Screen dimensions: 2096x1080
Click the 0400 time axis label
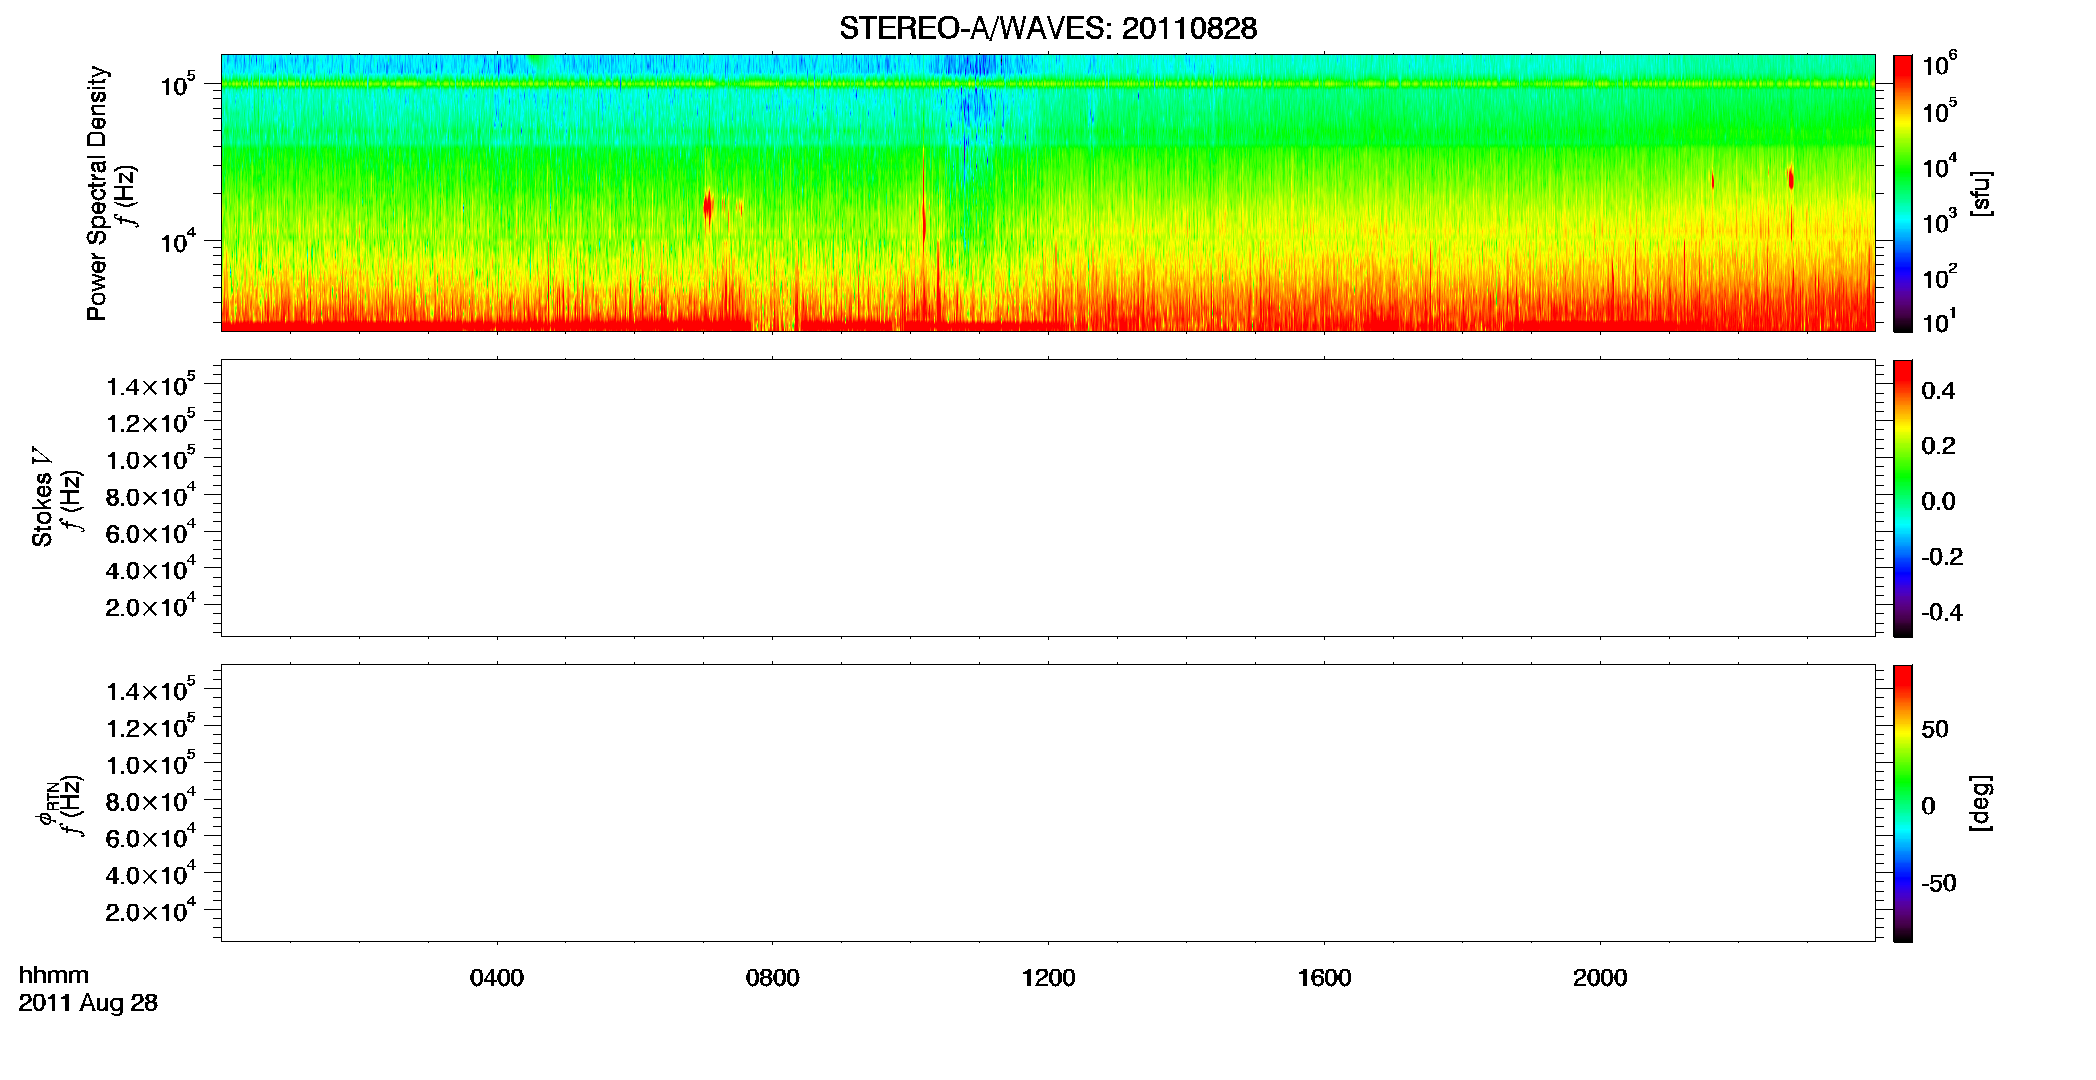(497, 978)
